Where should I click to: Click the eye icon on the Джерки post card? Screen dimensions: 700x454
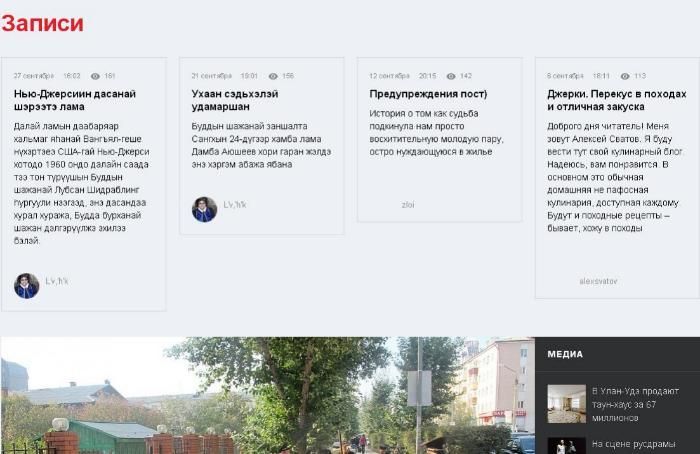[x=625, y=76]
